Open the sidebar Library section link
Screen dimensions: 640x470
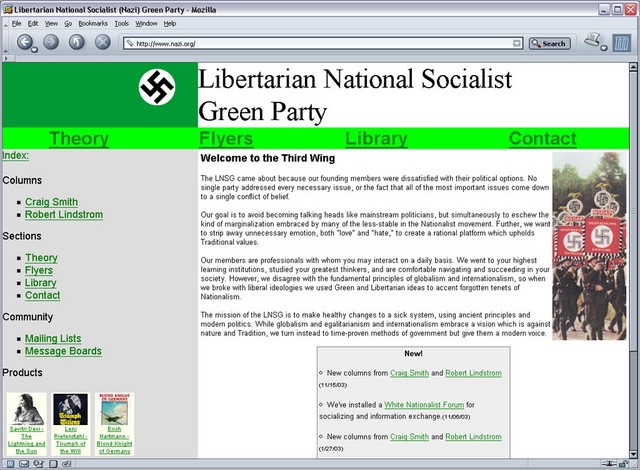(x=40, y=283)
